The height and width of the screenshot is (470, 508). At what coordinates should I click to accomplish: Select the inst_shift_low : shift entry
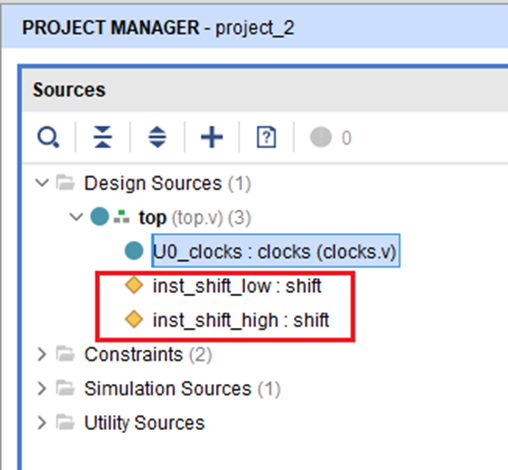(x=237, y=286)
